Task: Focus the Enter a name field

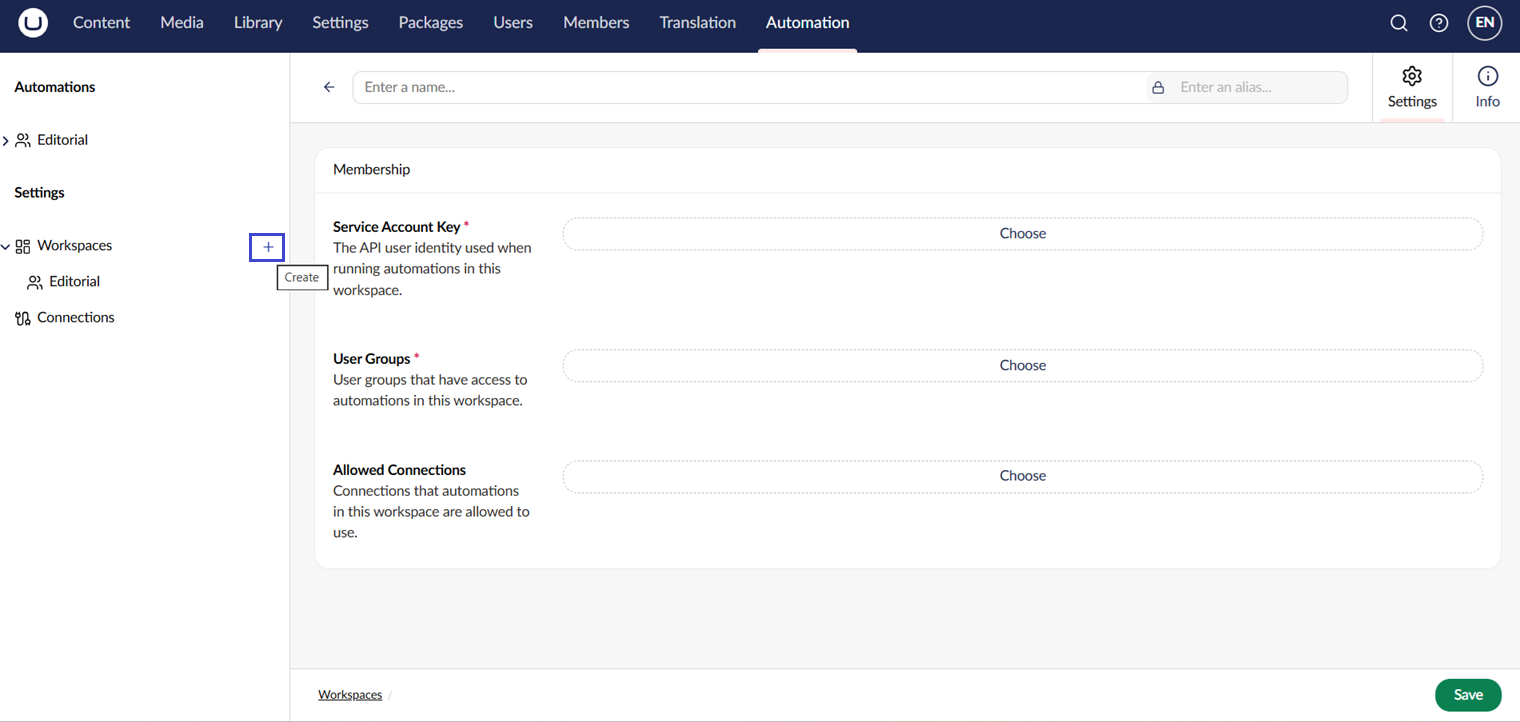Action: [750, 87]
